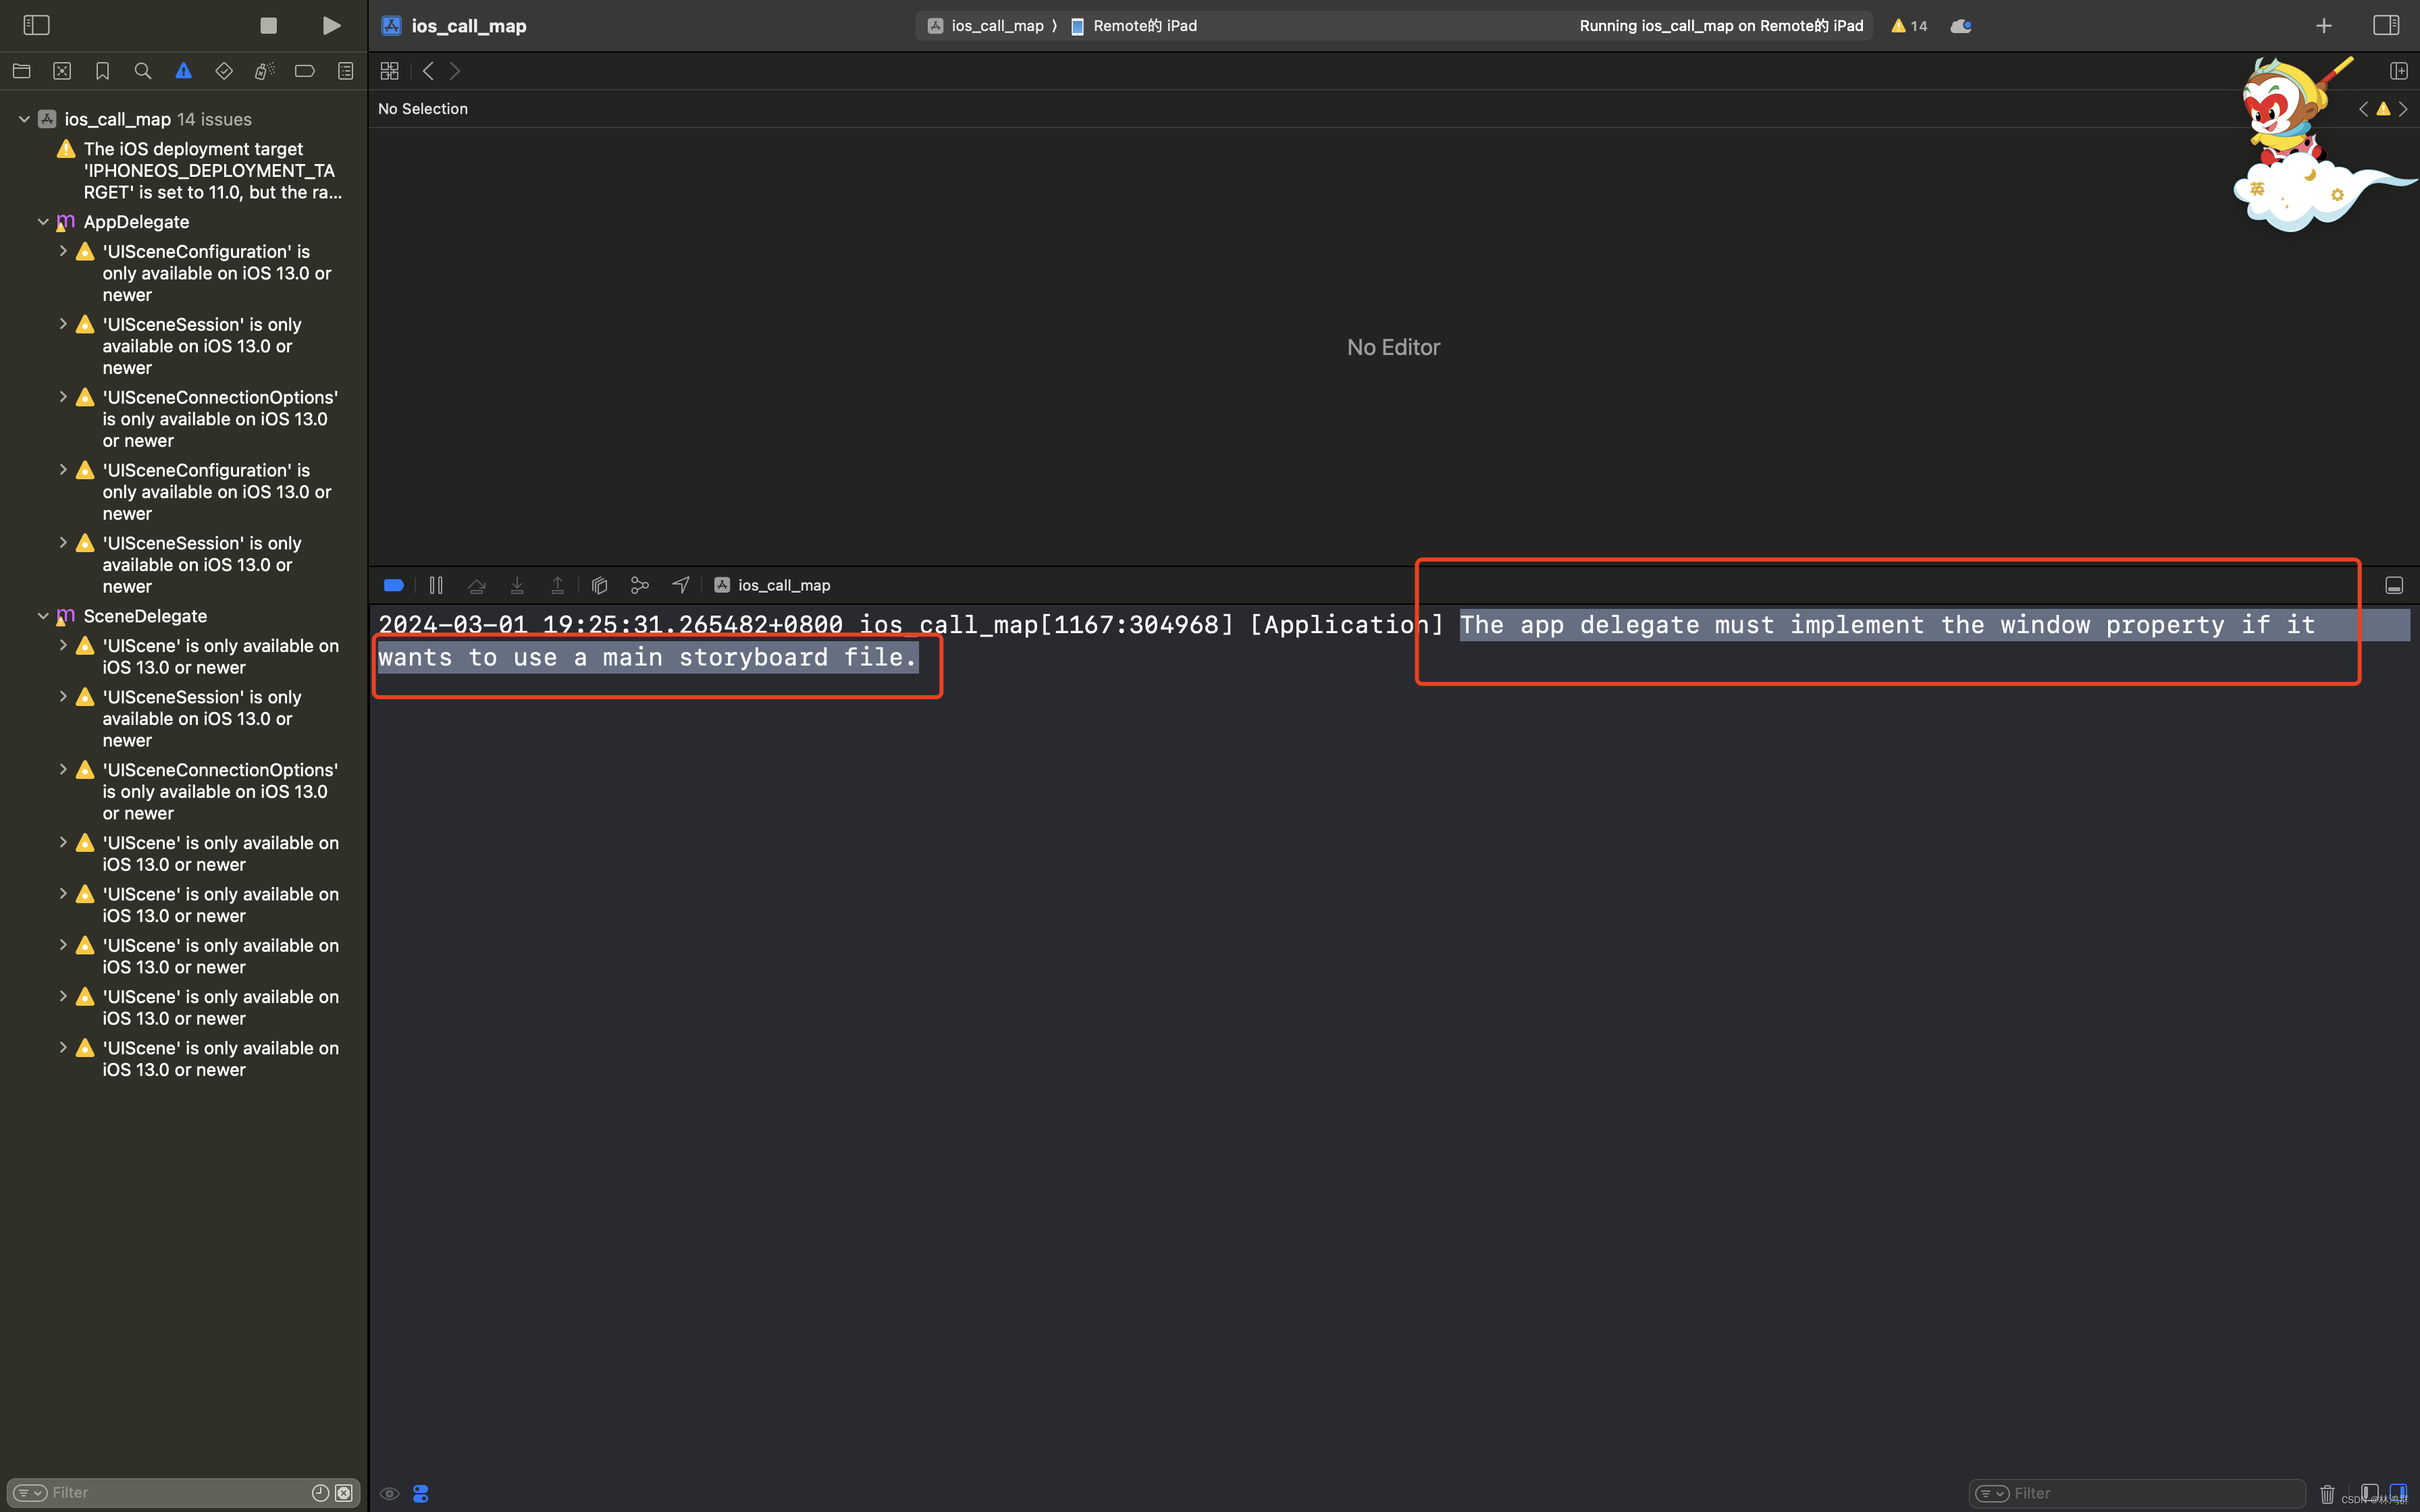
Task: Open the Find navigator magnifier icon
Action: point(143,71)
